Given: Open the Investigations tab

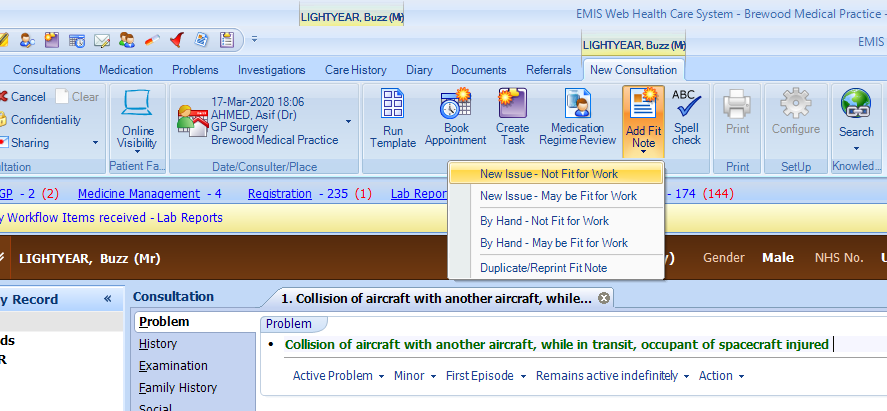Looking at the screenshot, I should pyautogui.click(x=271, y=70).
